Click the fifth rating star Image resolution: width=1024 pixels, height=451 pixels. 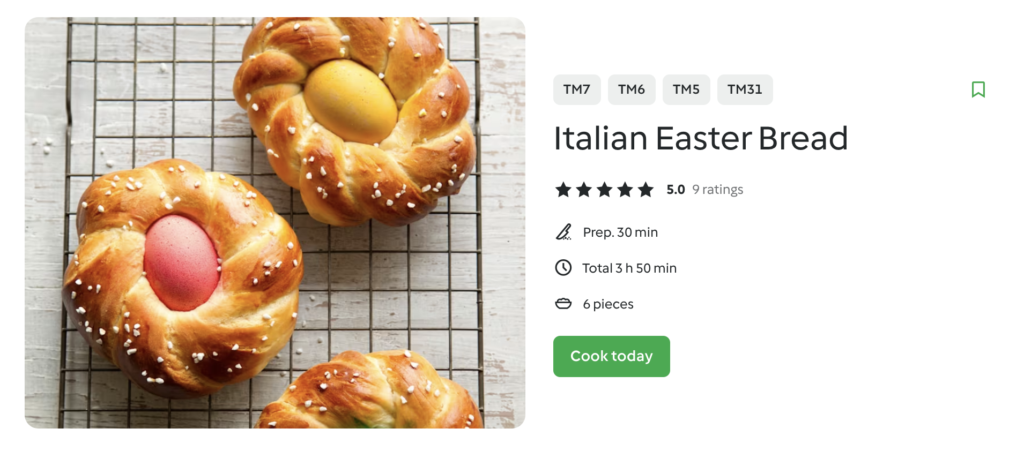645,190
